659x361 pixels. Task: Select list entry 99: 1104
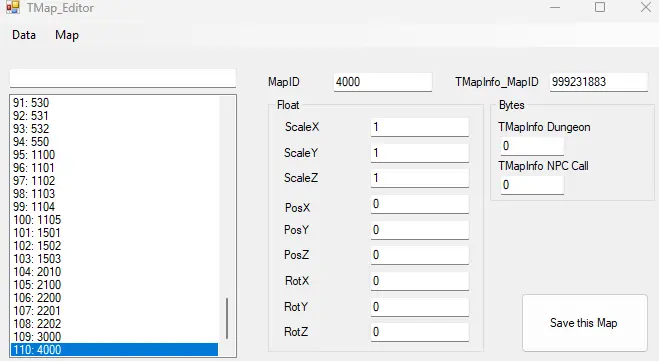point(114,207)
